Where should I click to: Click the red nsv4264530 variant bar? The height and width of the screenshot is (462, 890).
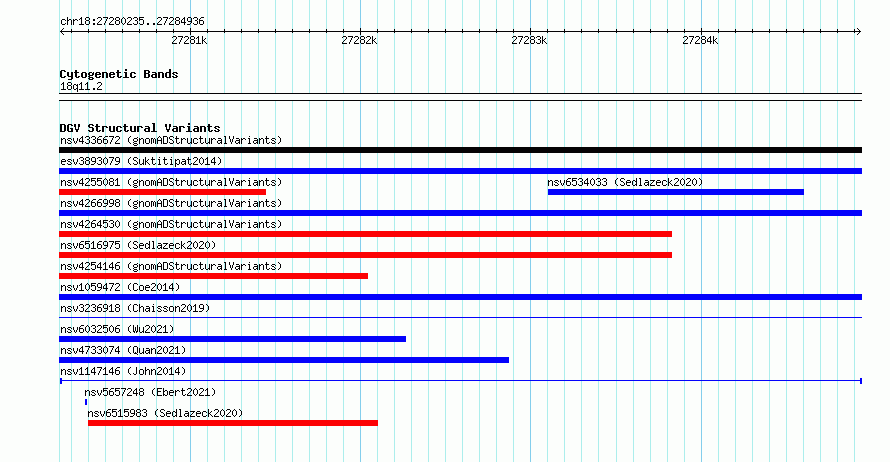(366, 234)
